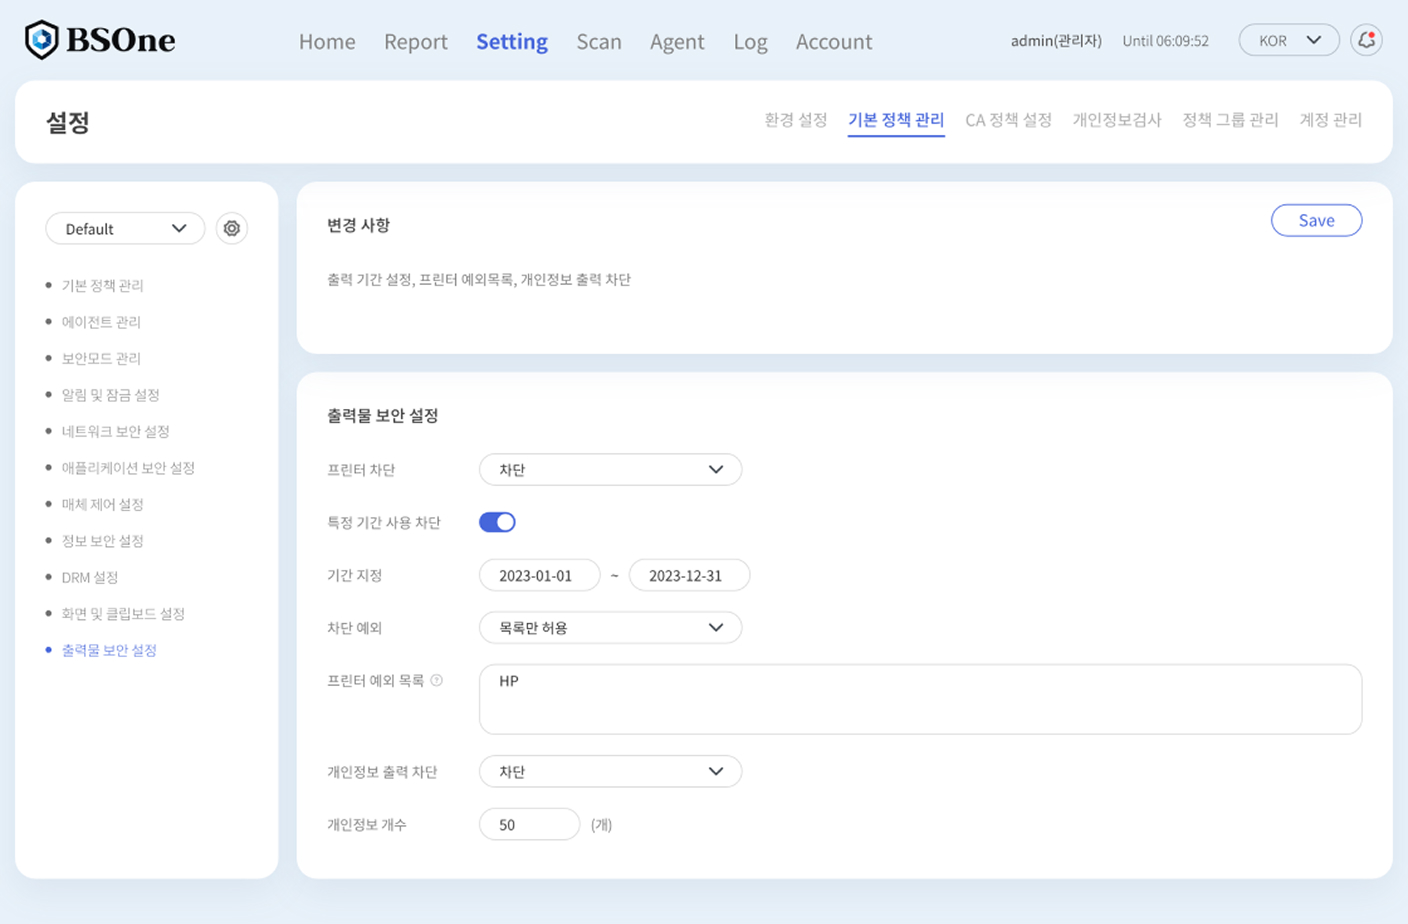Screen dimensions: 1408x924
Task: Open the Agent menu
Action: point(677,42)
